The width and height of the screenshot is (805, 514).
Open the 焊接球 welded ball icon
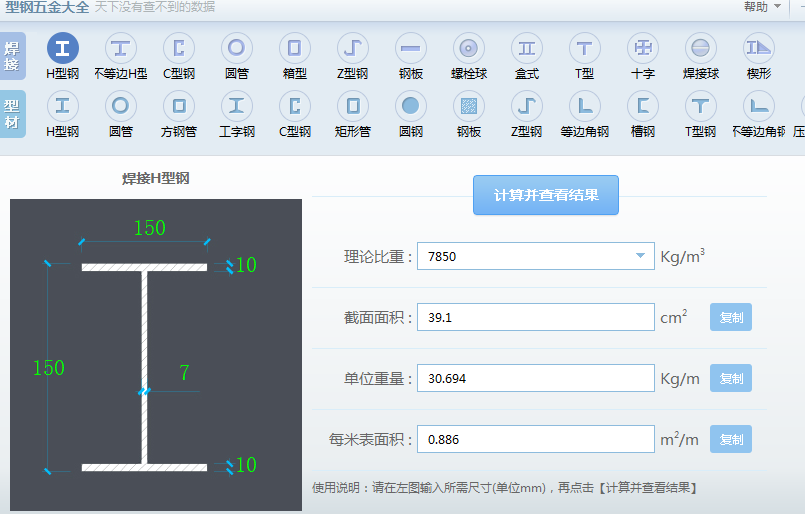tap(701, 48)
